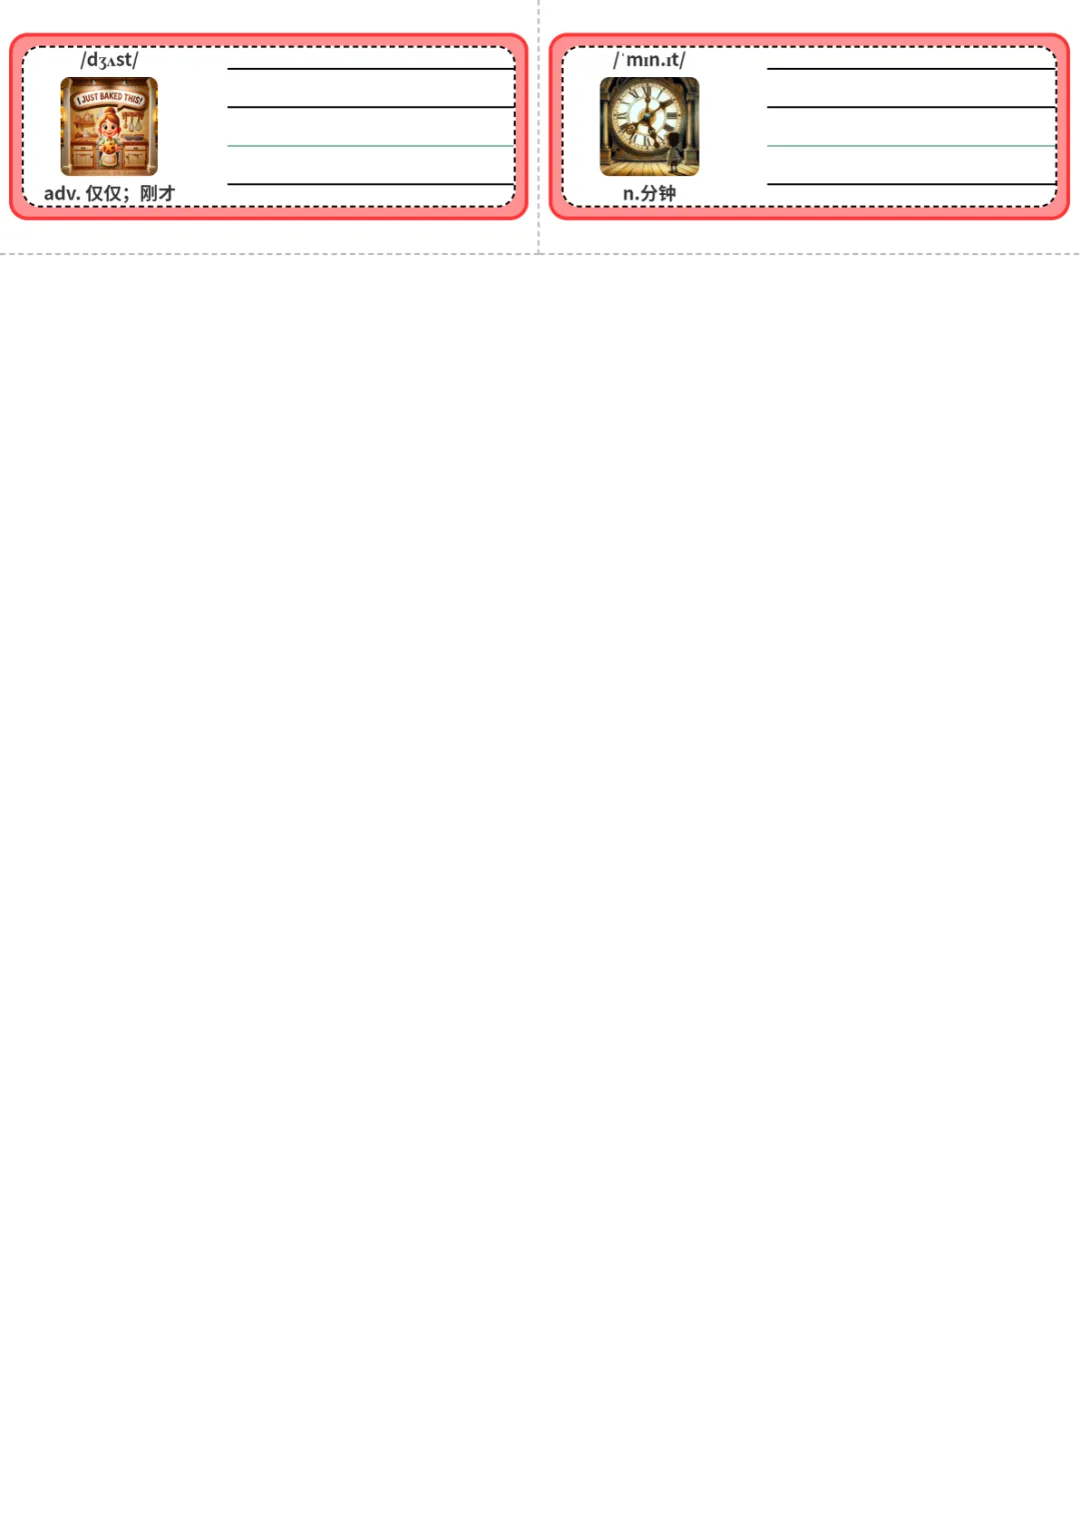Select the /dʒʌst/ phonetic text

click(x=109, y=60)
